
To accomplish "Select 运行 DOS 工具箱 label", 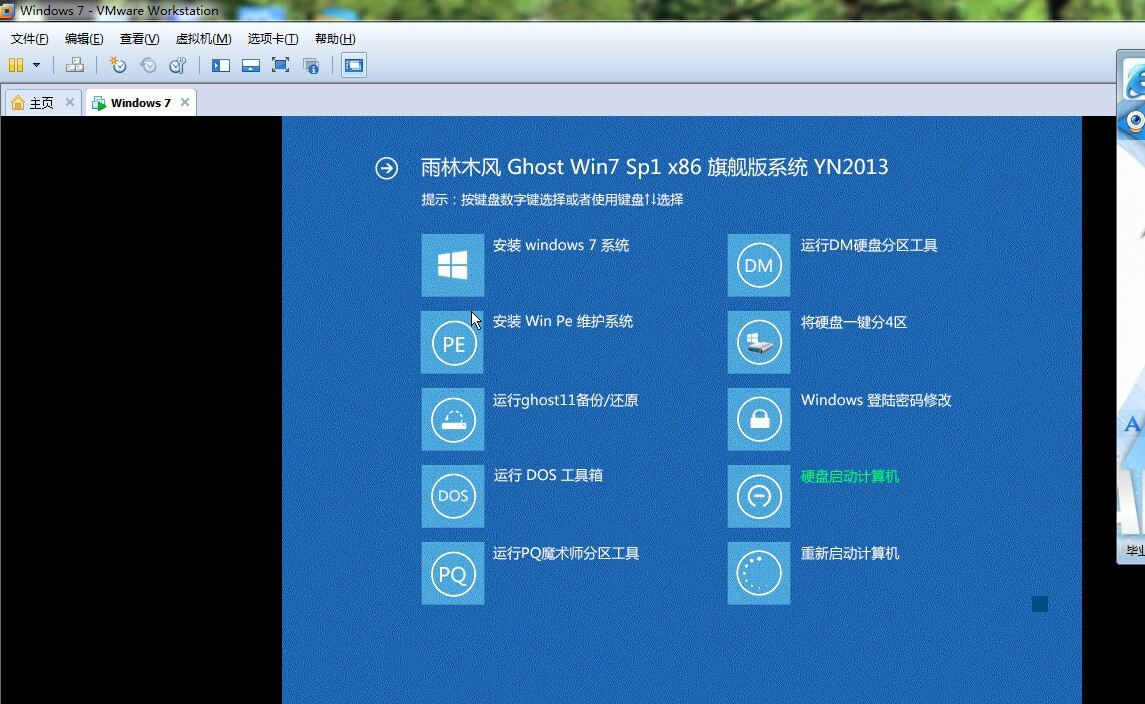I will click(x=548, y=475).
